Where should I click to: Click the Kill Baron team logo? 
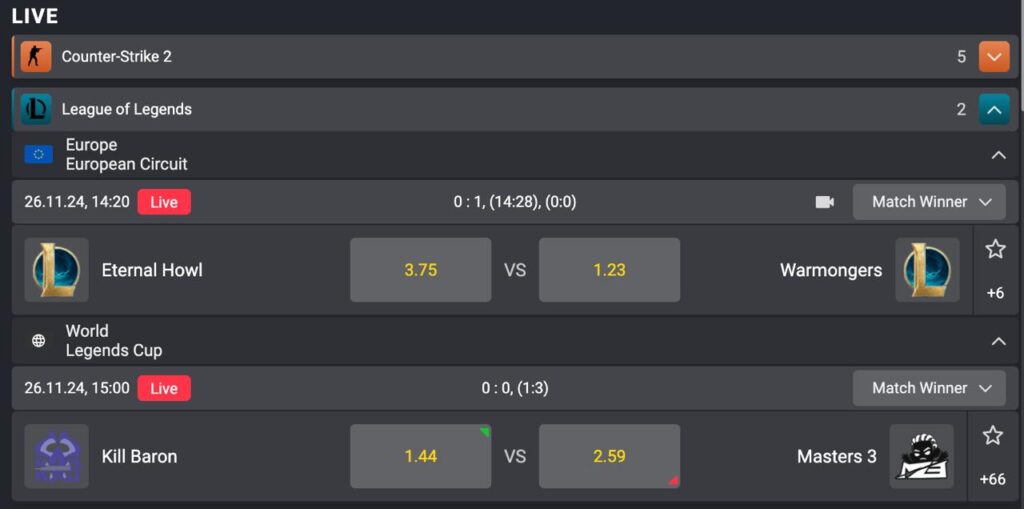click(x=56, y=456)
